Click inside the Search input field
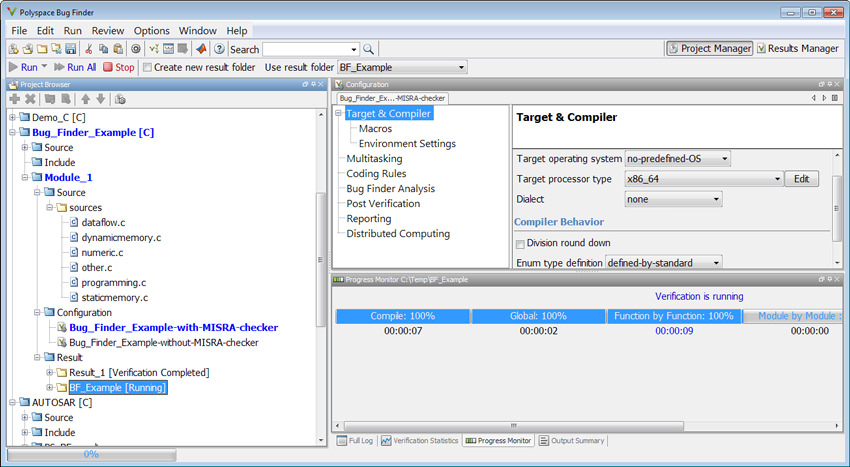This screenshot has width=850, height=467. tap(306, 49)
